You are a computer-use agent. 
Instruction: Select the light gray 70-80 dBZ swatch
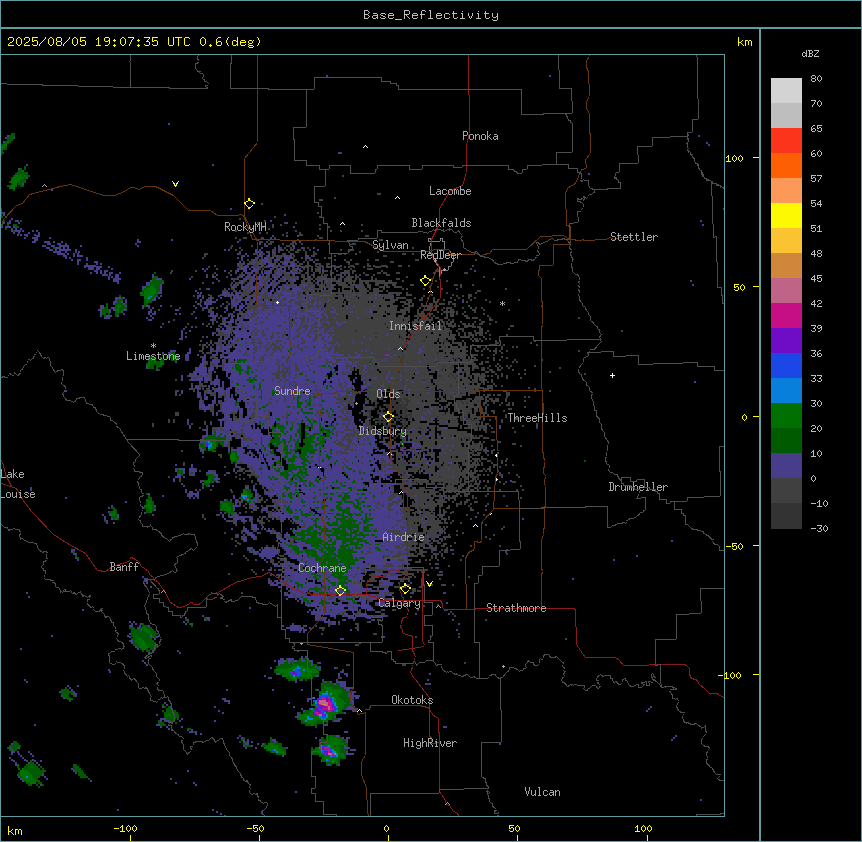[x=786, y=91]
